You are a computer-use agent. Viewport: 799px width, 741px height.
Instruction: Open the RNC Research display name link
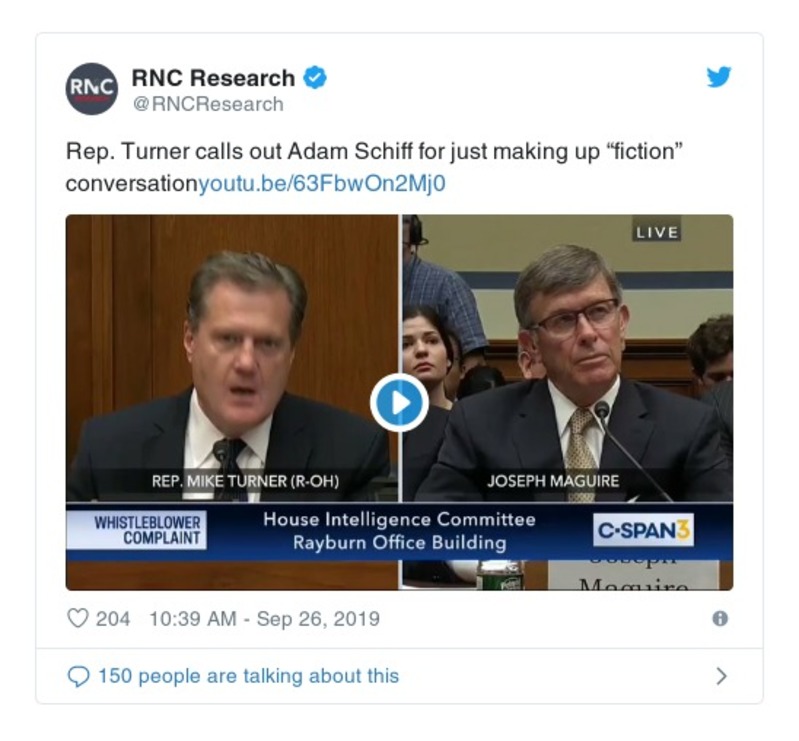coord(213,78)
